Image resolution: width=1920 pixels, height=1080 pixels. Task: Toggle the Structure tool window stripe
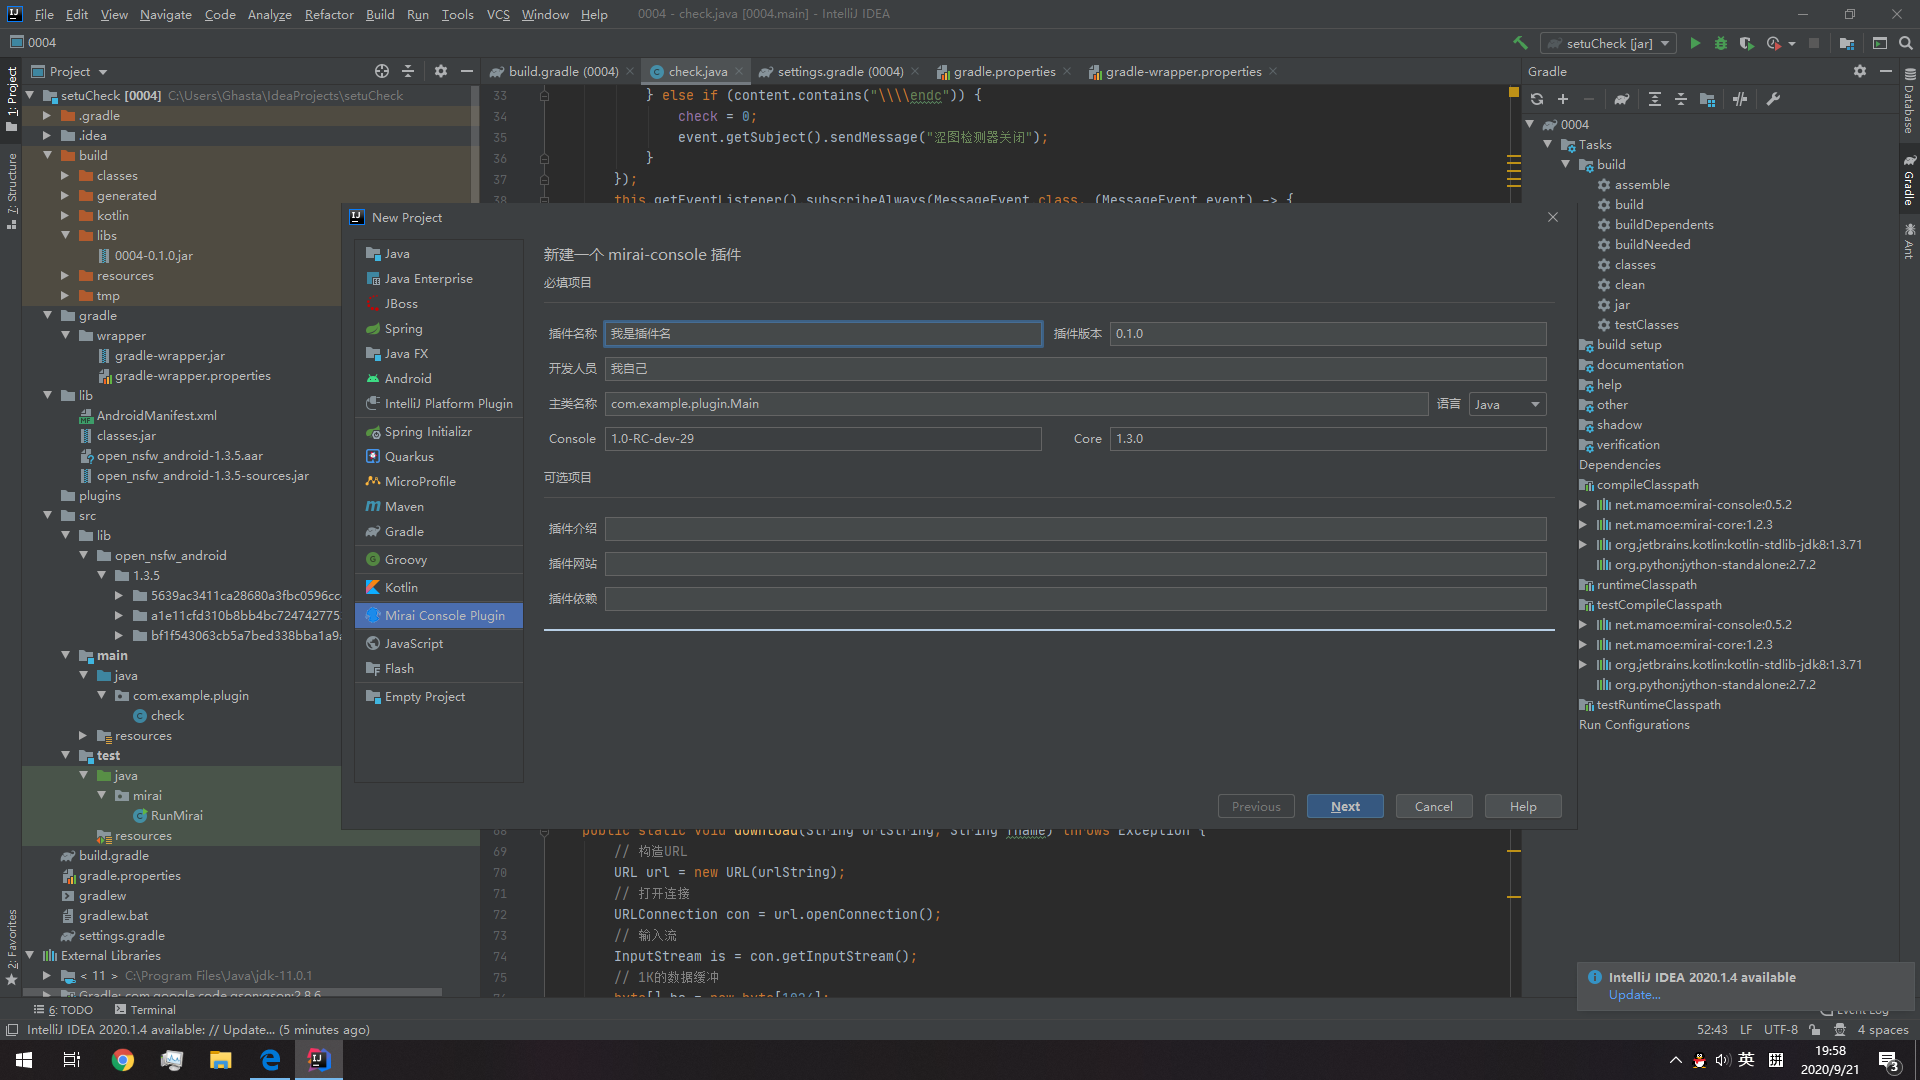(x=12, y=190)
